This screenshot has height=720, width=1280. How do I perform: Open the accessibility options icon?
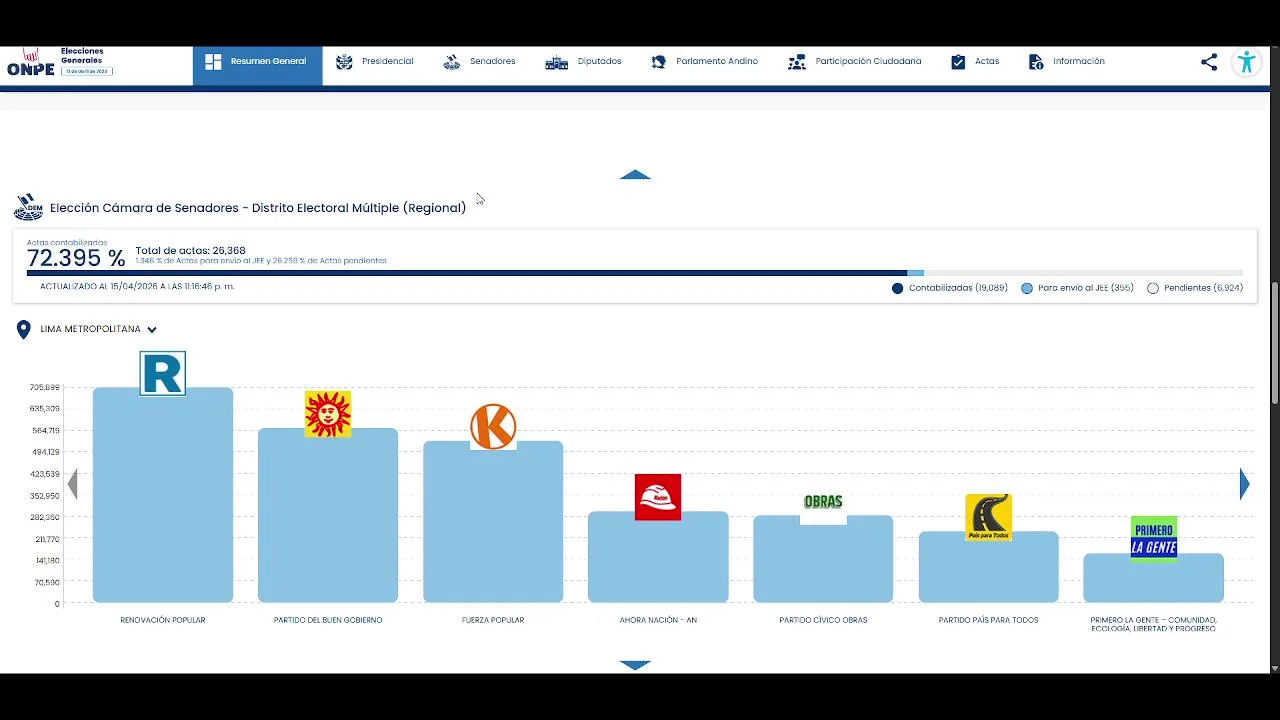coord(1246,62)
